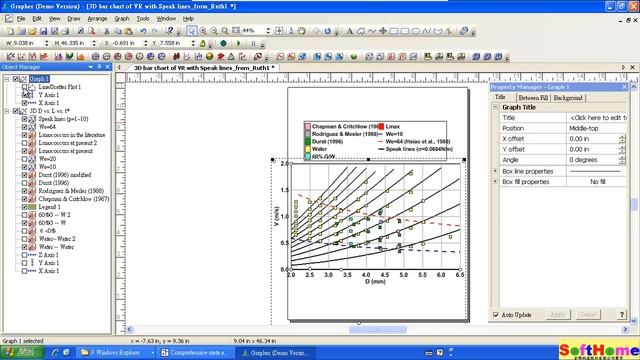Switch to the Background tab
The height and width of the screenshot is (360, 640).
click(x=568, y=98)
